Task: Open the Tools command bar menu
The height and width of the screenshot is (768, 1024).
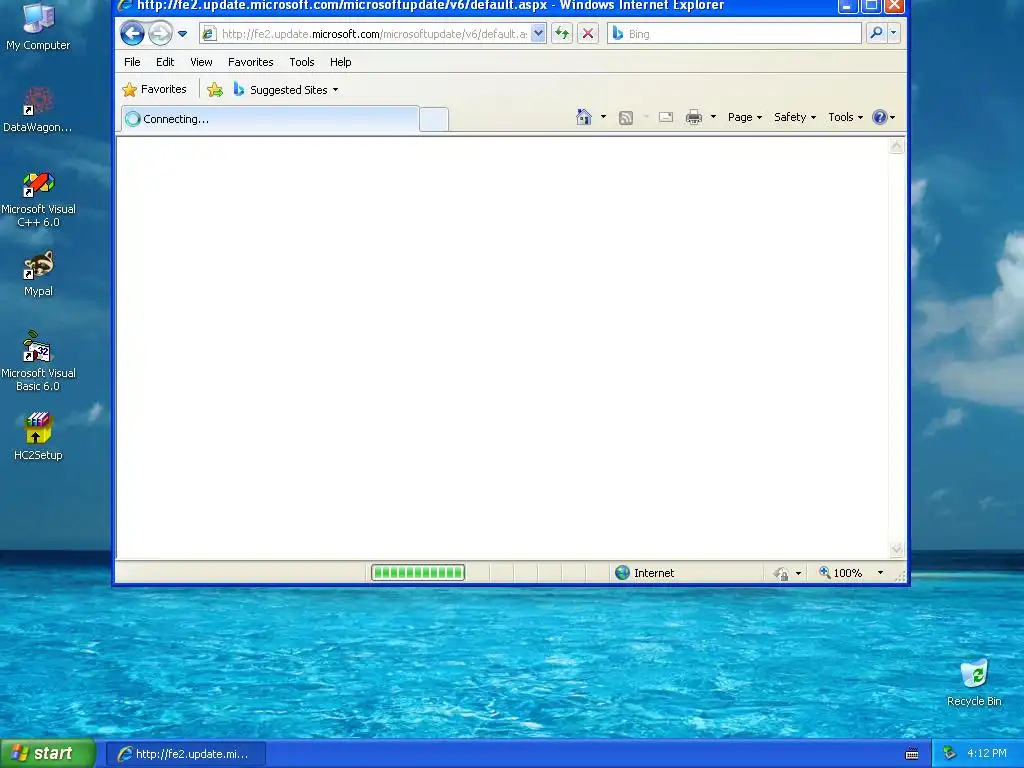Action: [x=846, y=117]
